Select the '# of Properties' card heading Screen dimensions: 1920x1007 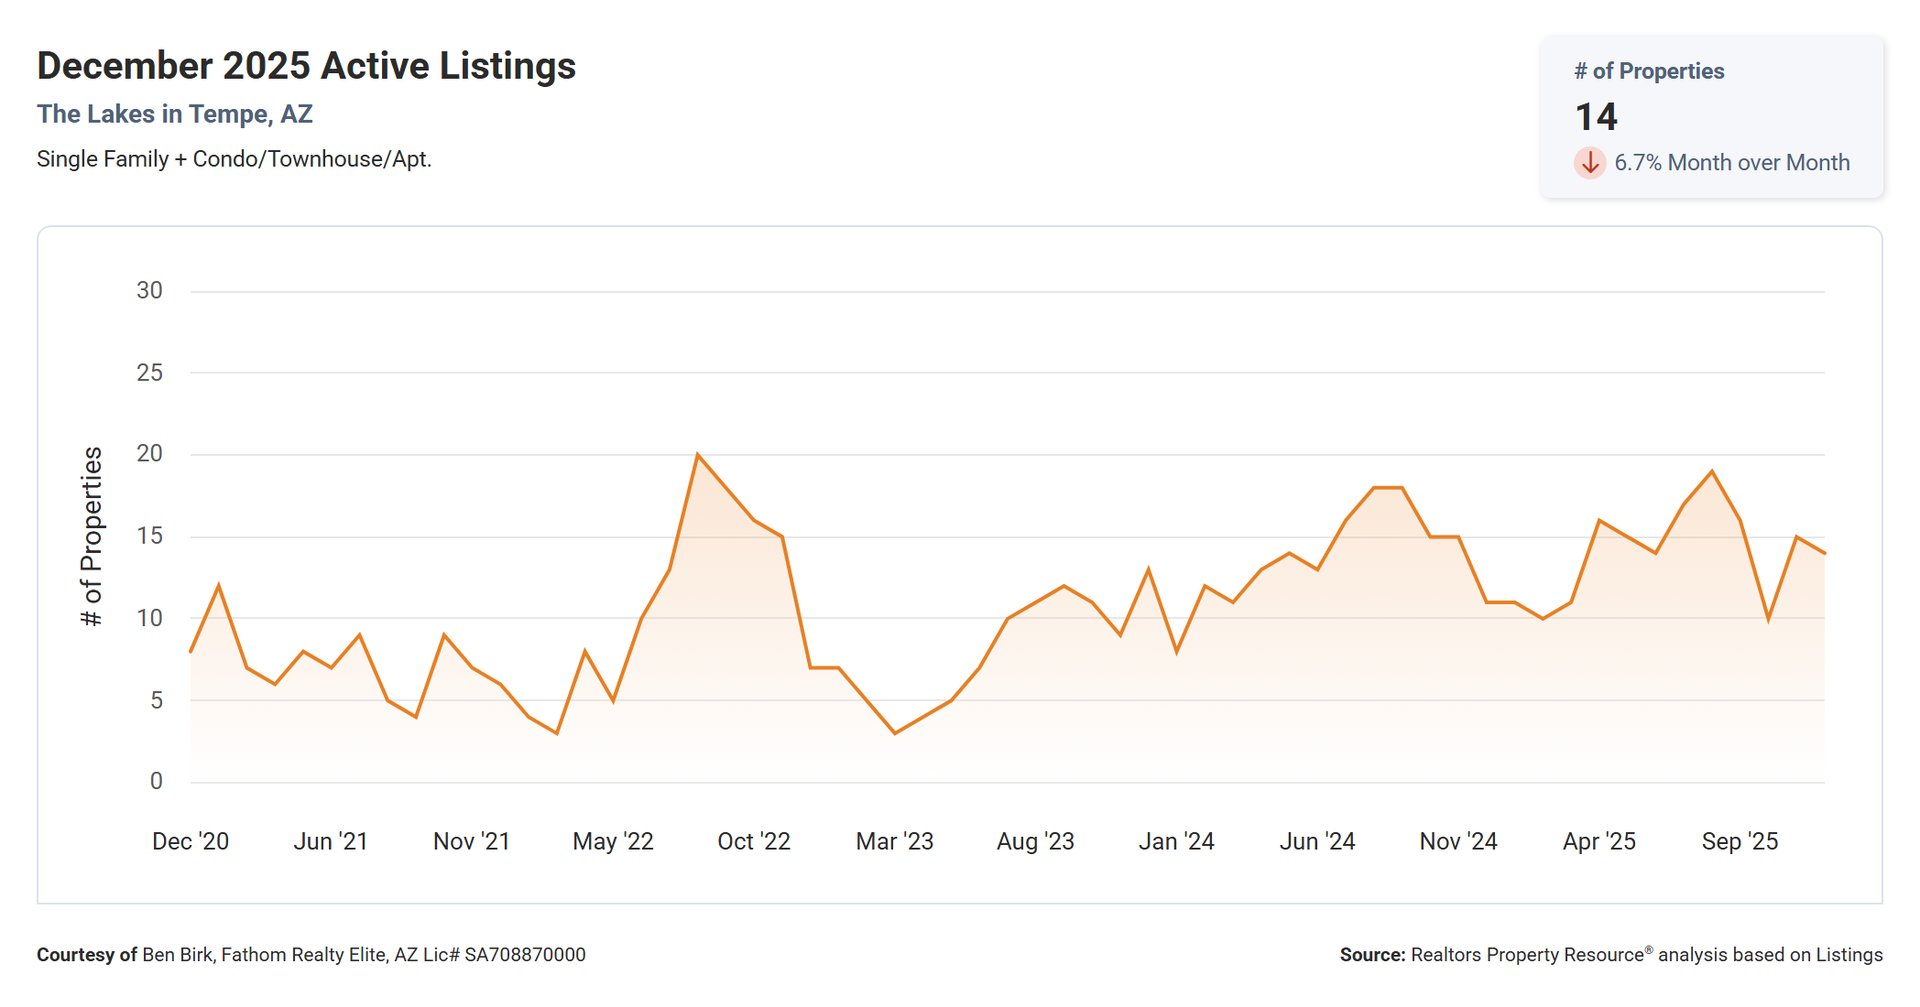tap(1648, 71)
